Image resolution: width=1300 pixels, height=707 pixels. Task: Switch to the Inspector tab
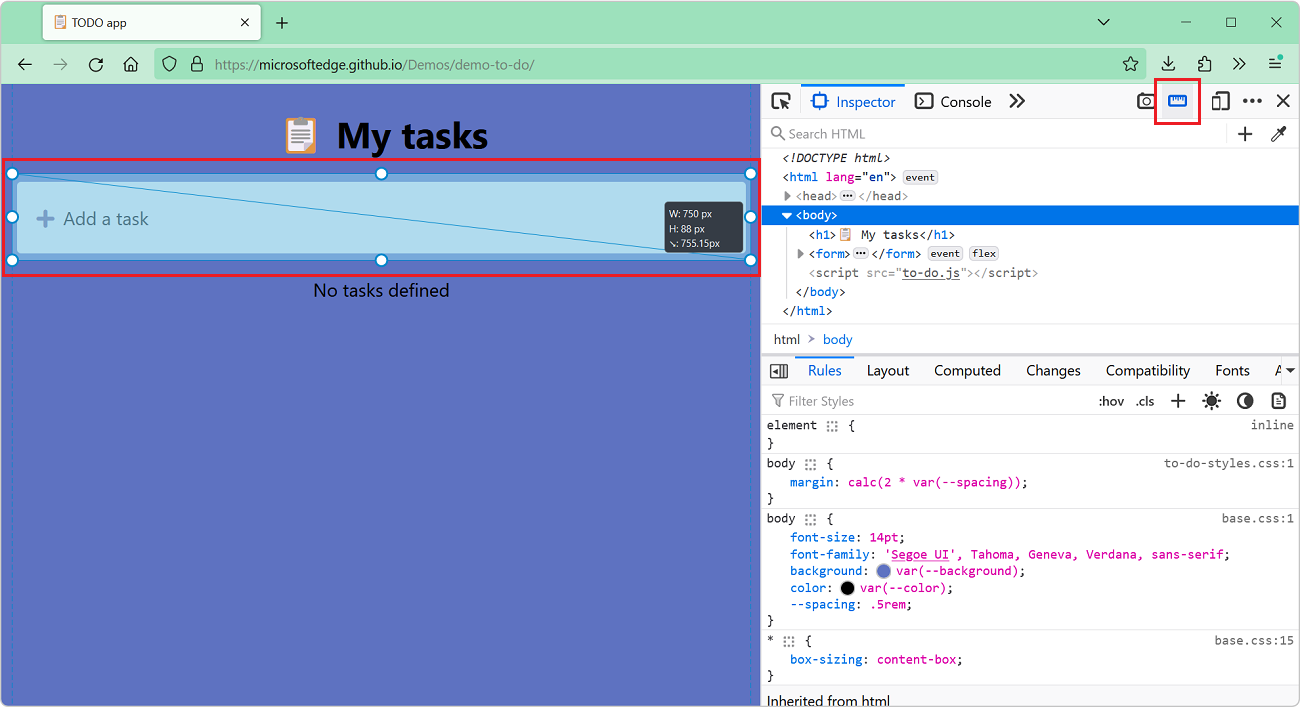[853, 101]
